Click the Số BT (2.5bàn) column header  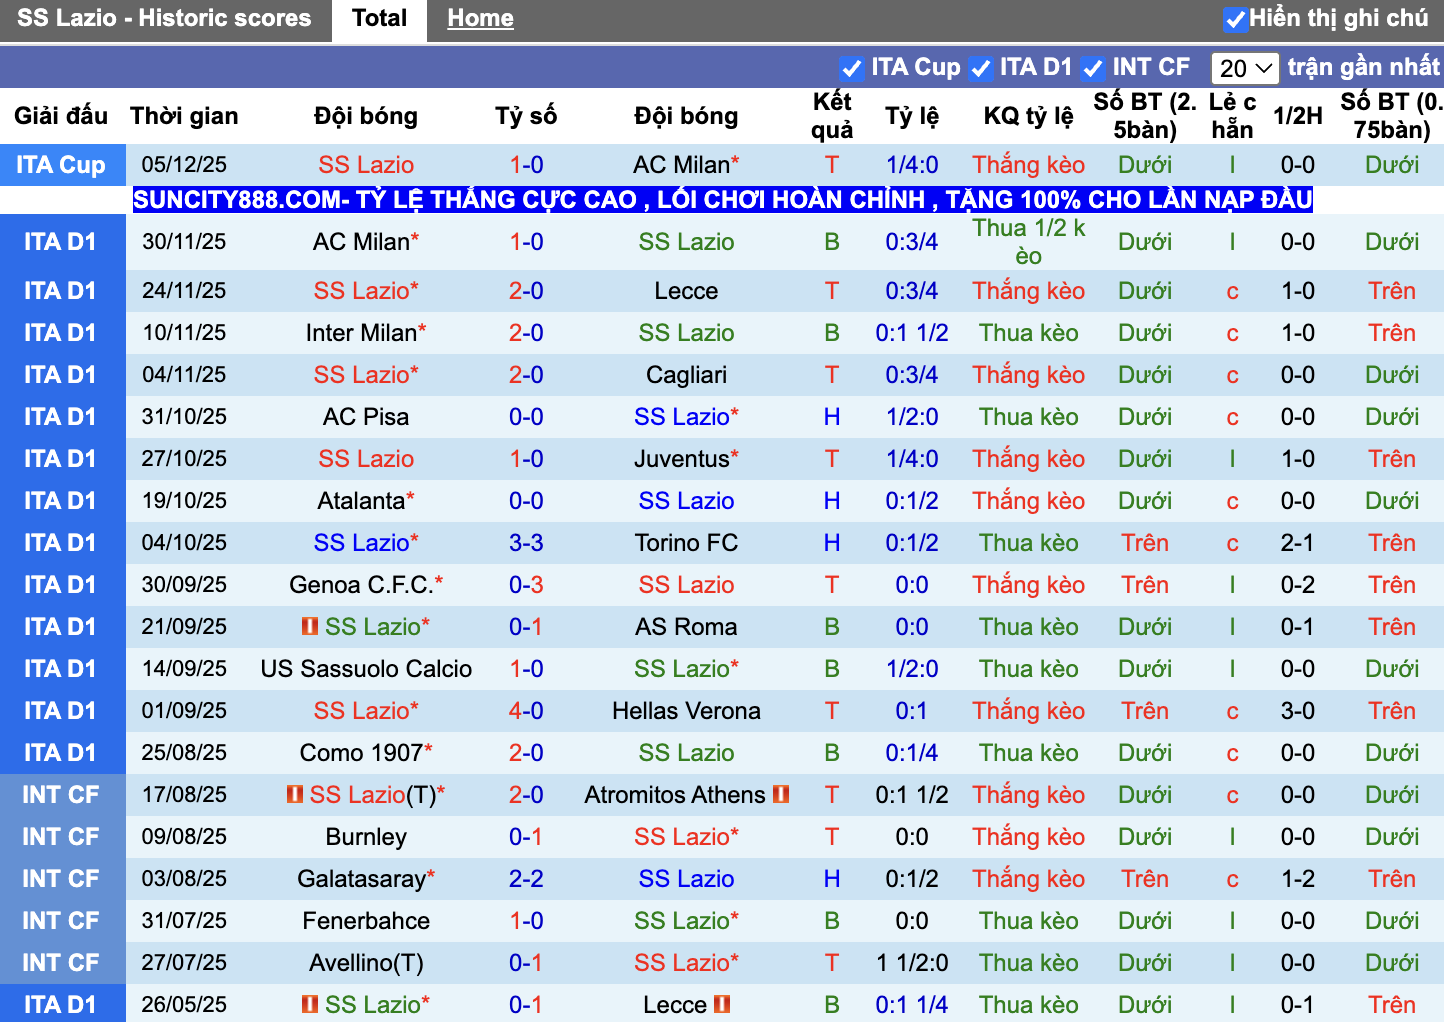(x=1145, y=116)
